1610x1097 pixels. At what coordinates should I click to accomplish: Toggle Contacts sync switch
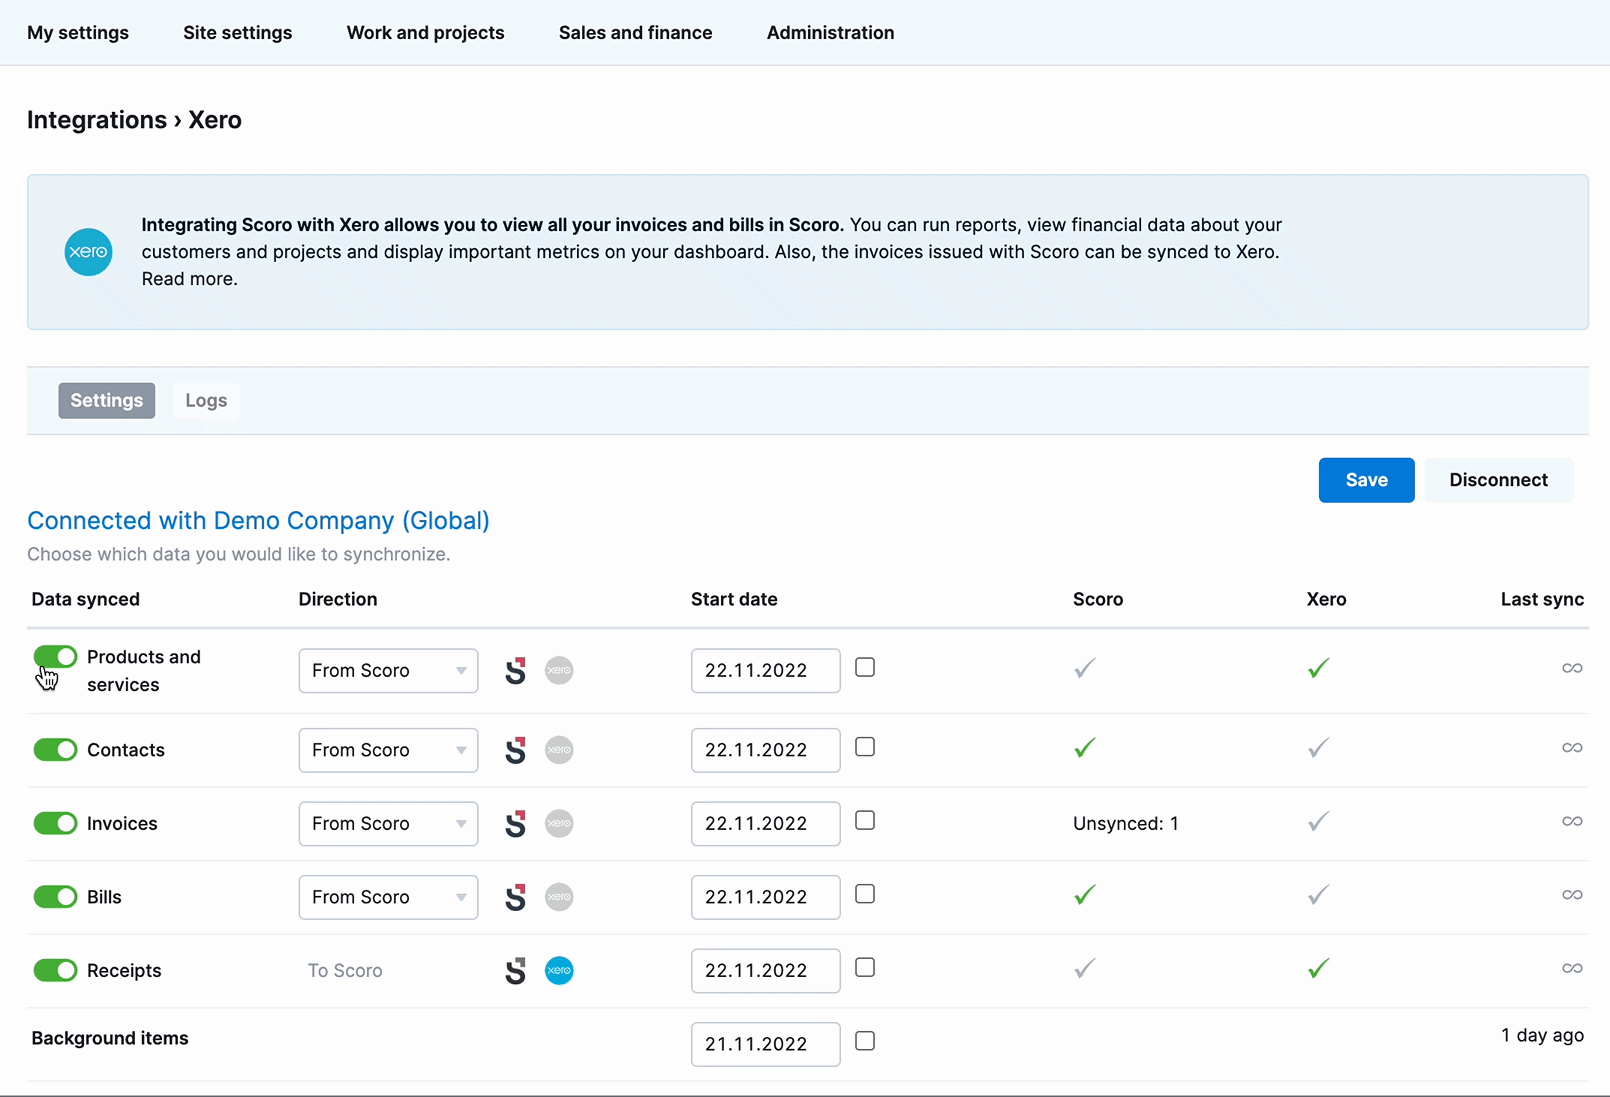[55, 750]
